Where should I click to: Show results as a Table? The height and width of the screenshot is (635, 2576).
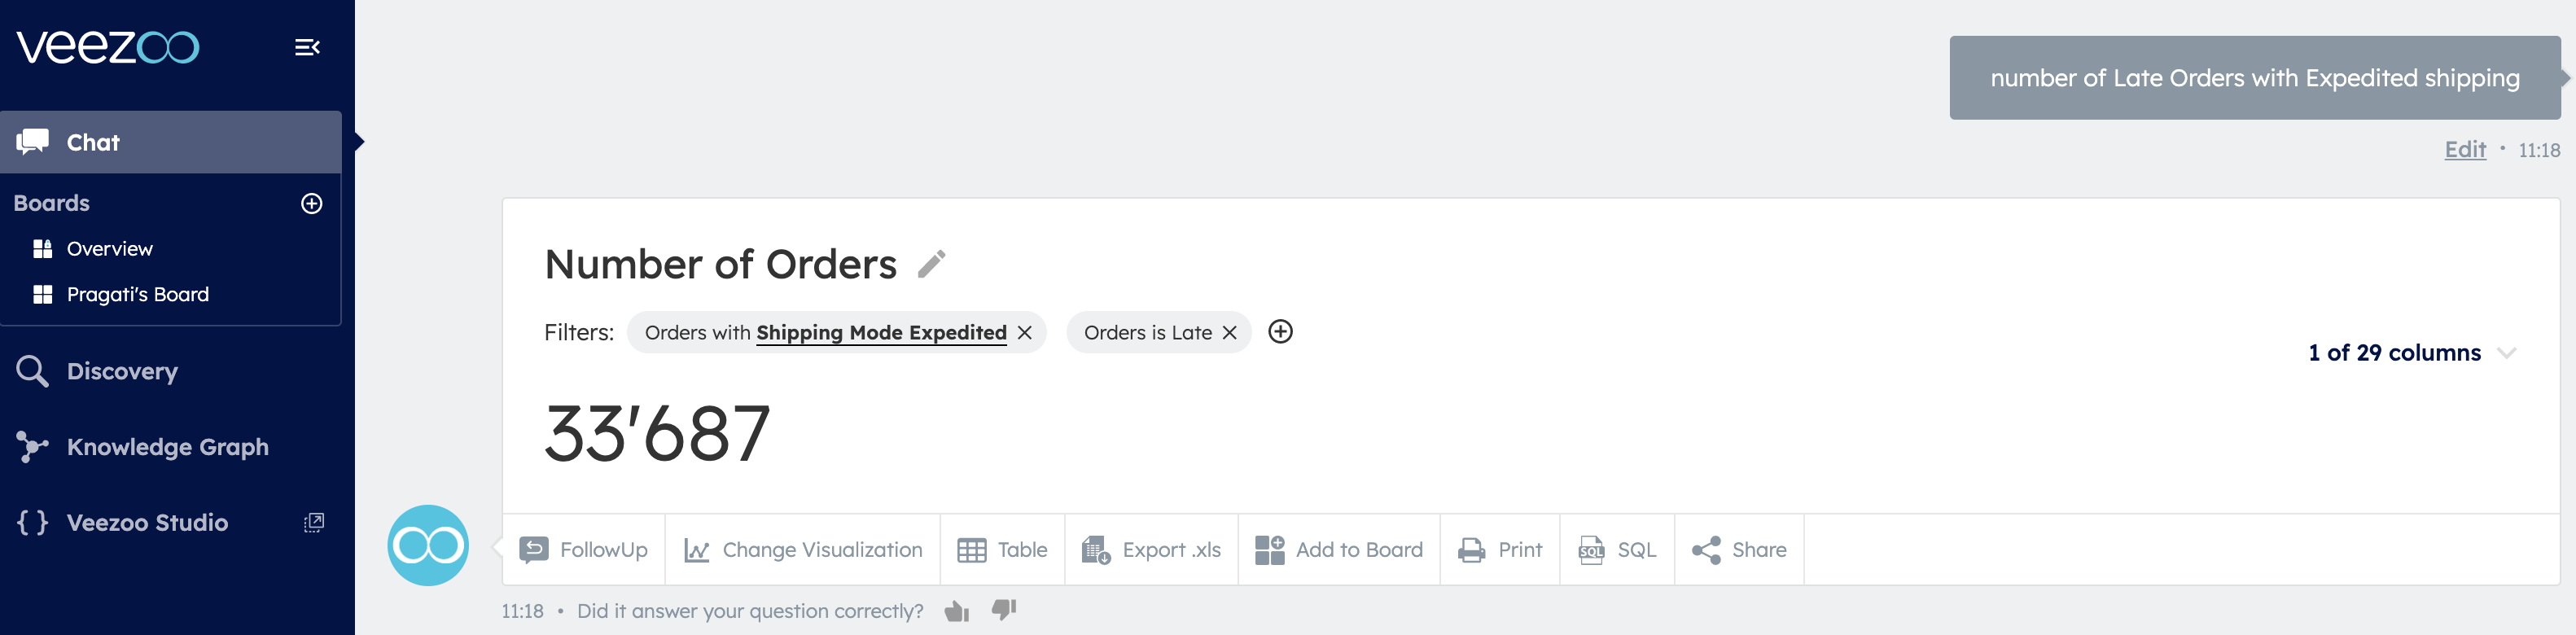coord(1002,549)
